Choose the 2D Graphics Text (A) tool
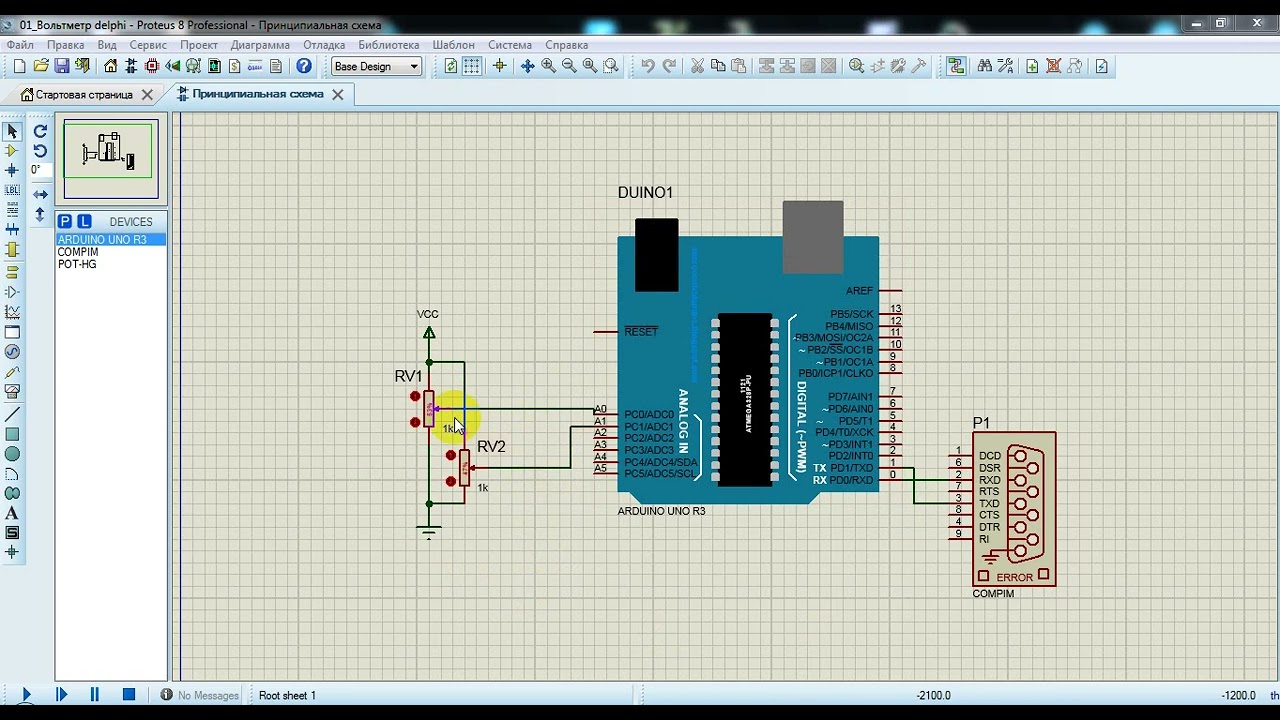 pos(12,513)
